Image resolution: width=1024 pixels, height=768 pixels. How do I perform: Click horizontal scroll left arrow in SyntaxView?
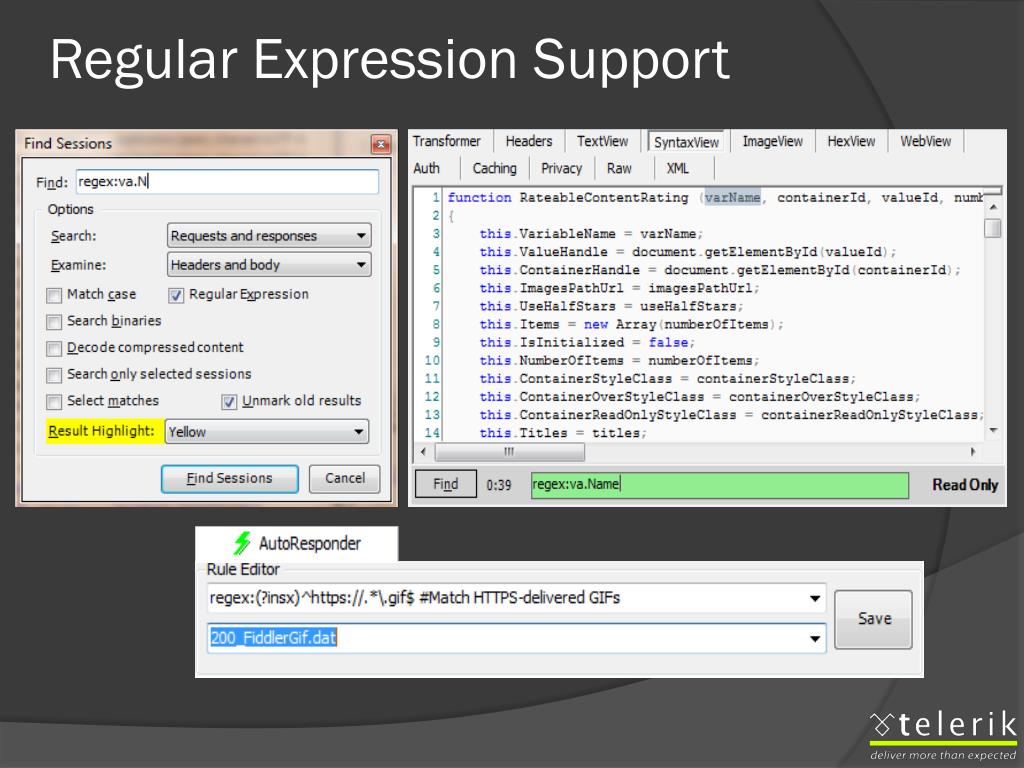click(423, 451)
